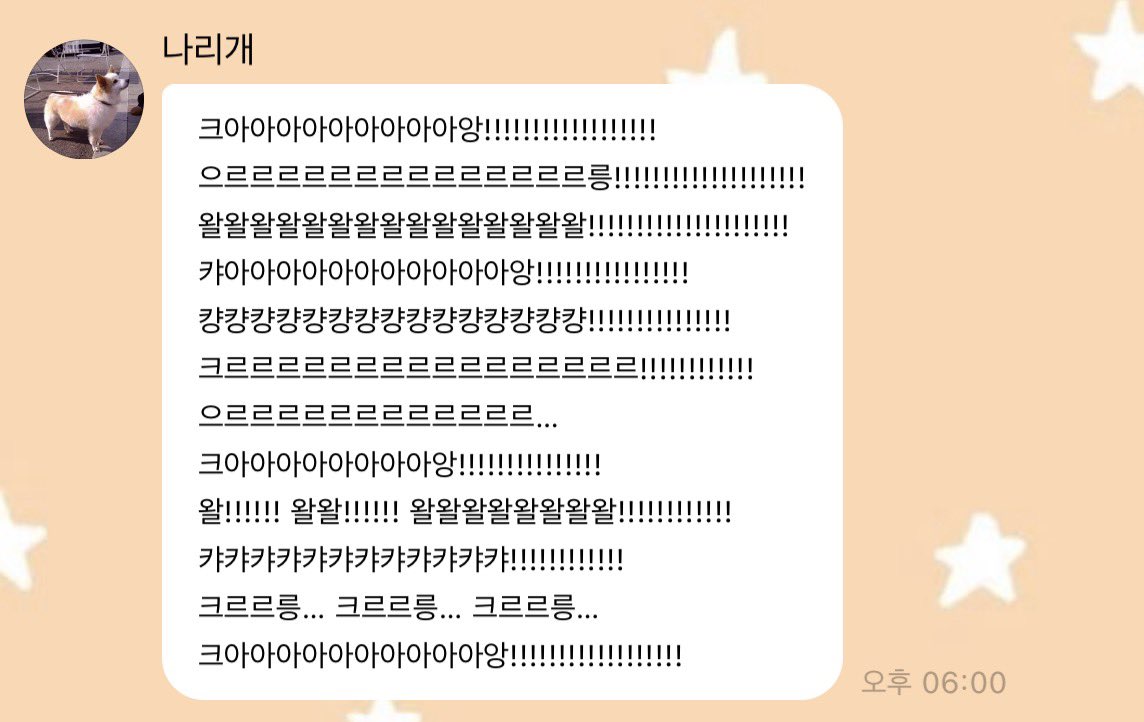The width and height of the screenshot is (1144, 722).
Task: Click the 으르르르릉 line ending with exclamation marks
Action: pyautogui.click(x=501, y=177)
